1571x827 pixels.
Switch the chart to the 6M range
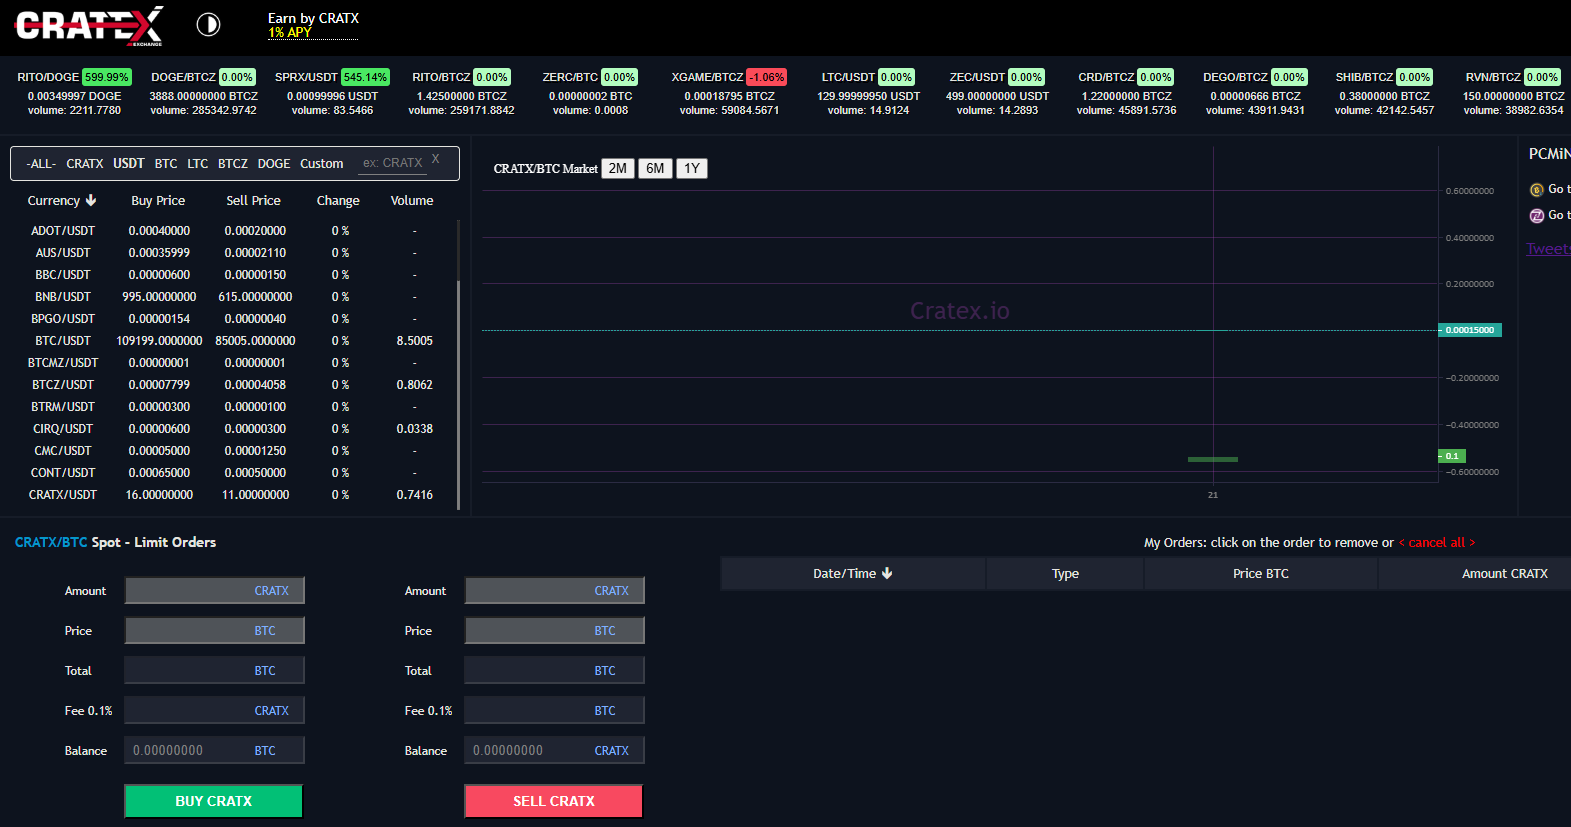(x=655, y=168)
